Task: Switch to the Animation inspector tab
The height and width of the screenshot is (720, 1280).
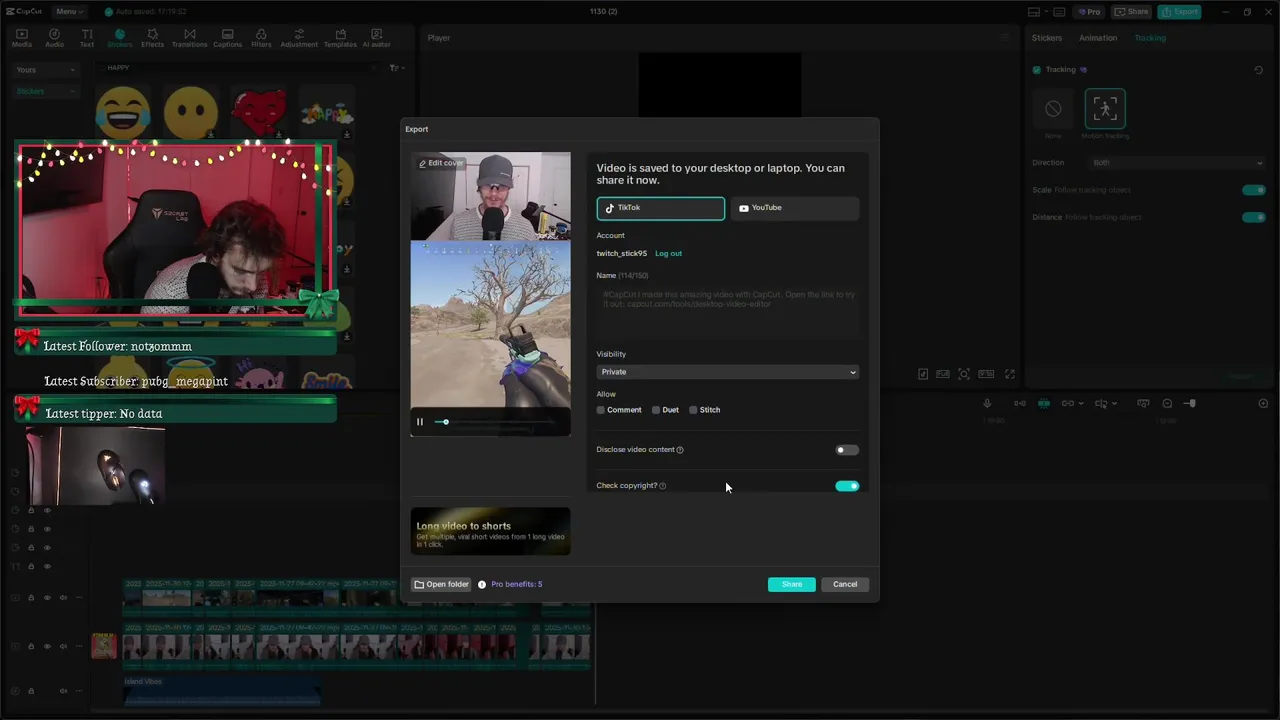Action: point(1098,38)
